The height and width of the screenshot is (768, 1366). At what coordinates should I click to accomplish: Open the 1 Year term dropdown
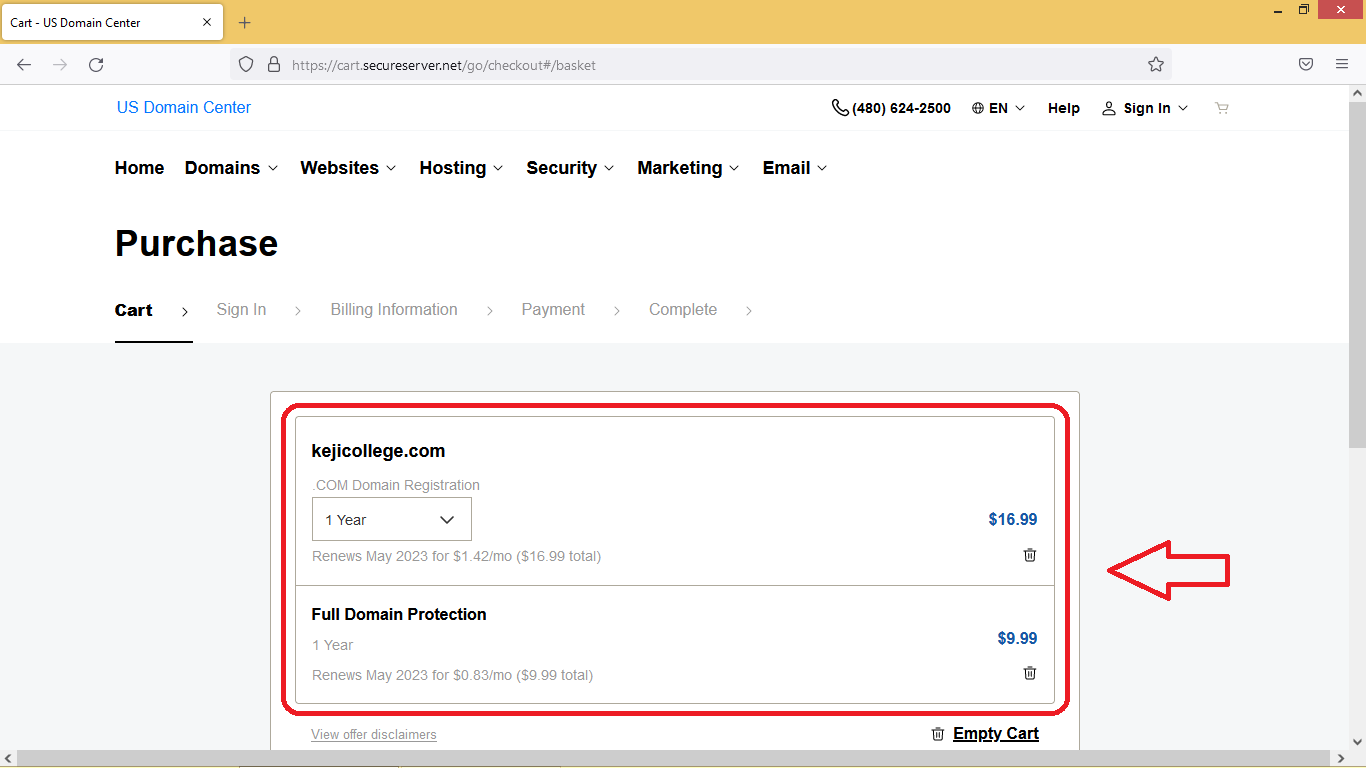click(392, 520)
